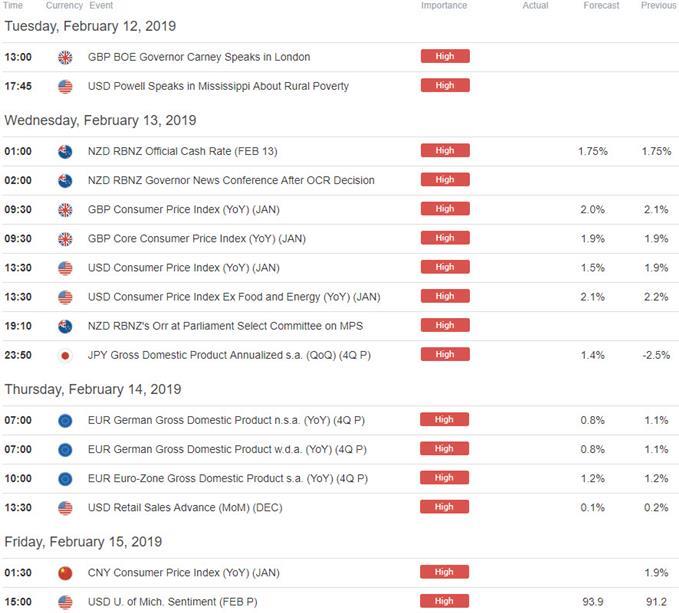This screenshot has width=679, height=613.
Task: Click the UK flag beside BOE Governor Carney event
Action: (66, 57)
